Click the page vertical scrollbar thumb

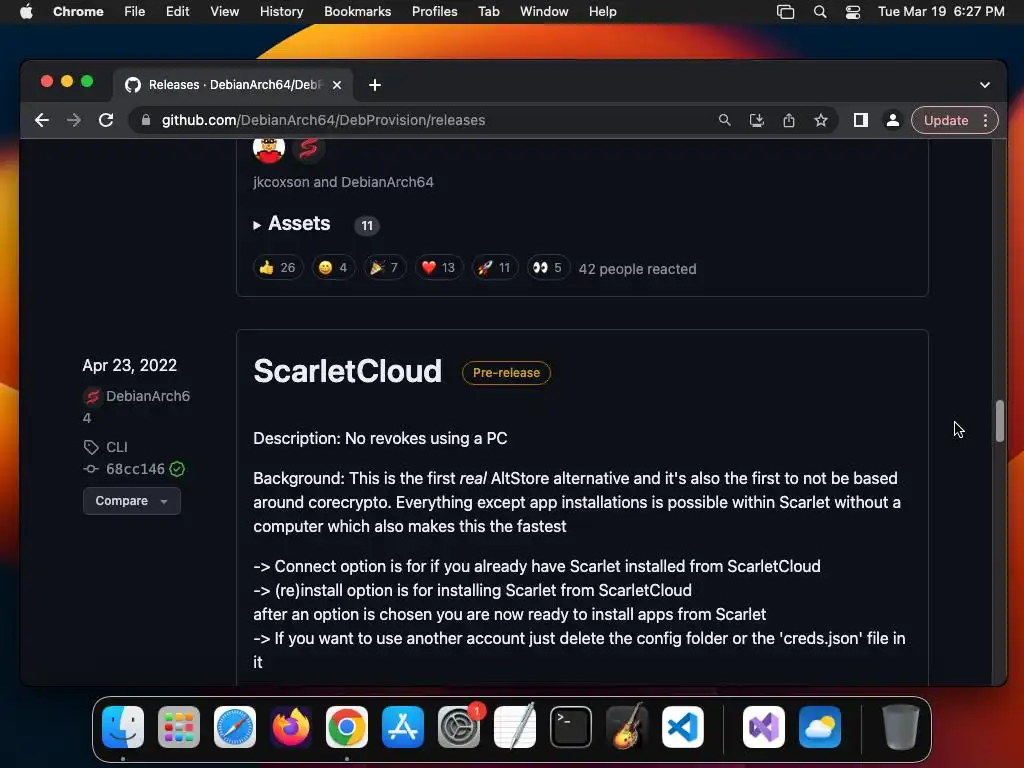pyautogui.click(x=1000, y=421)
